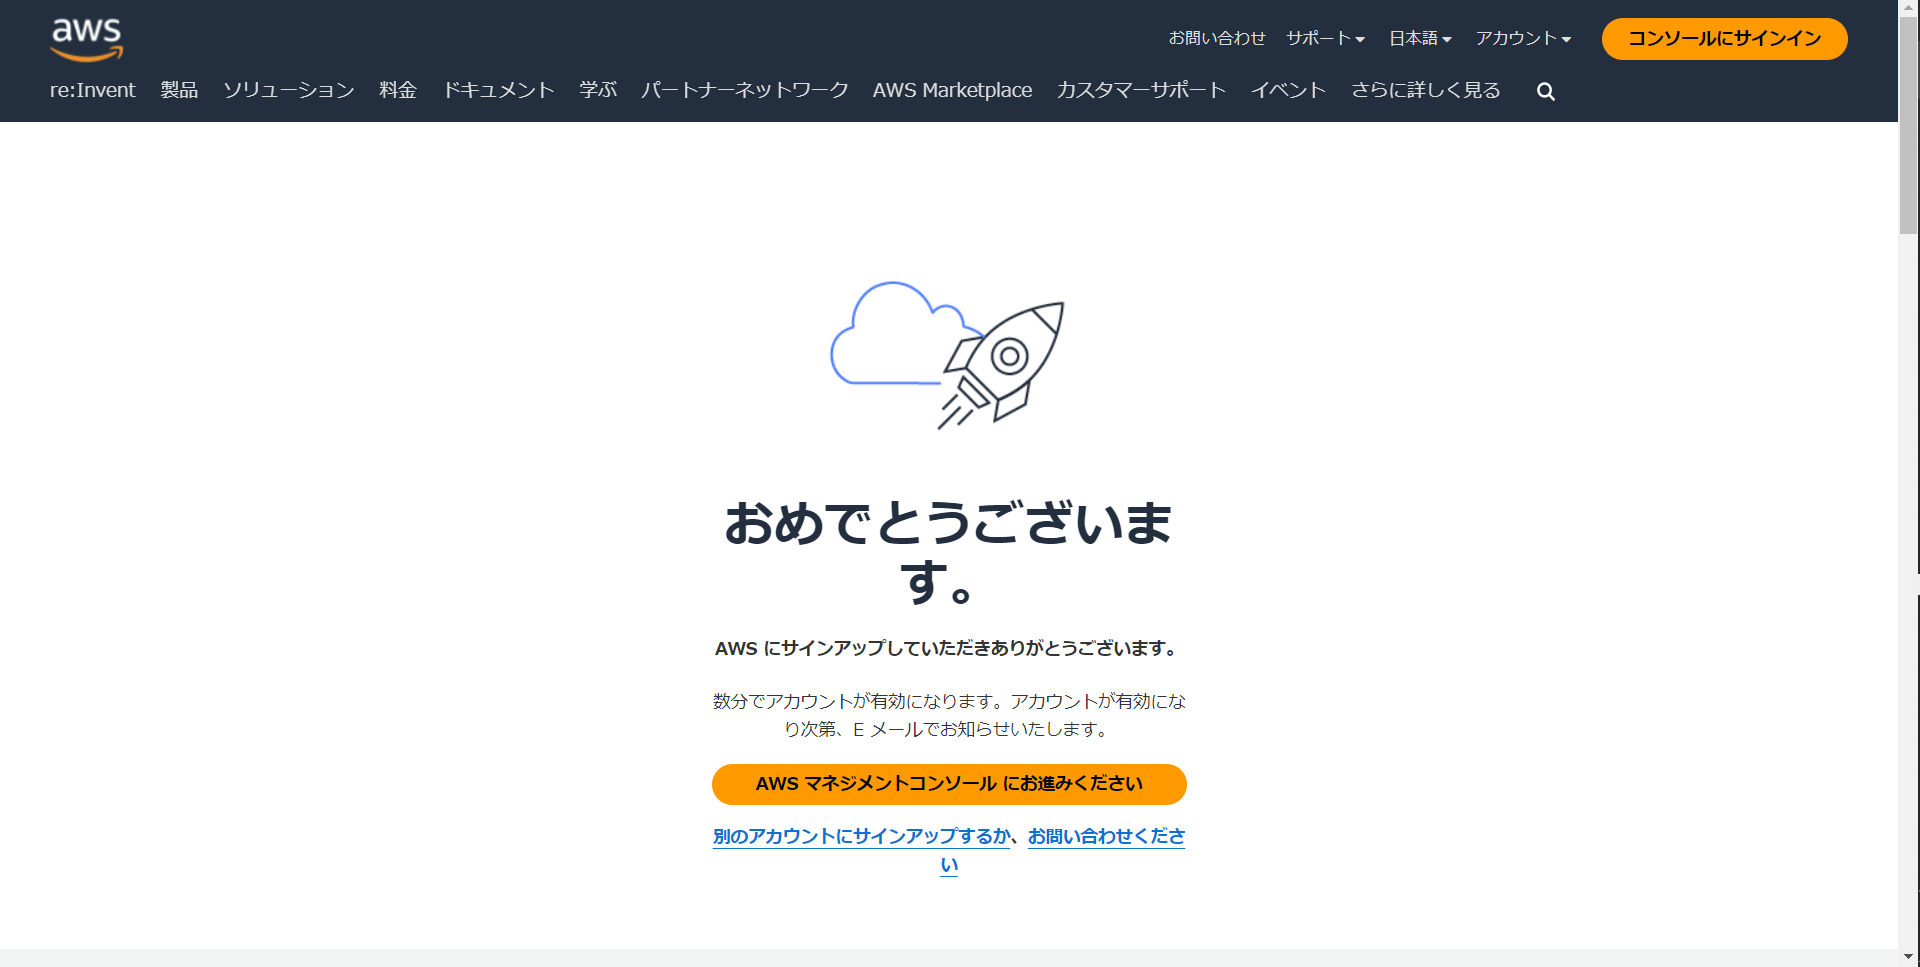Click ドキュメント in the navigation
The width and height of the screenshot is (1920, 967).
[x=499, y=90]
